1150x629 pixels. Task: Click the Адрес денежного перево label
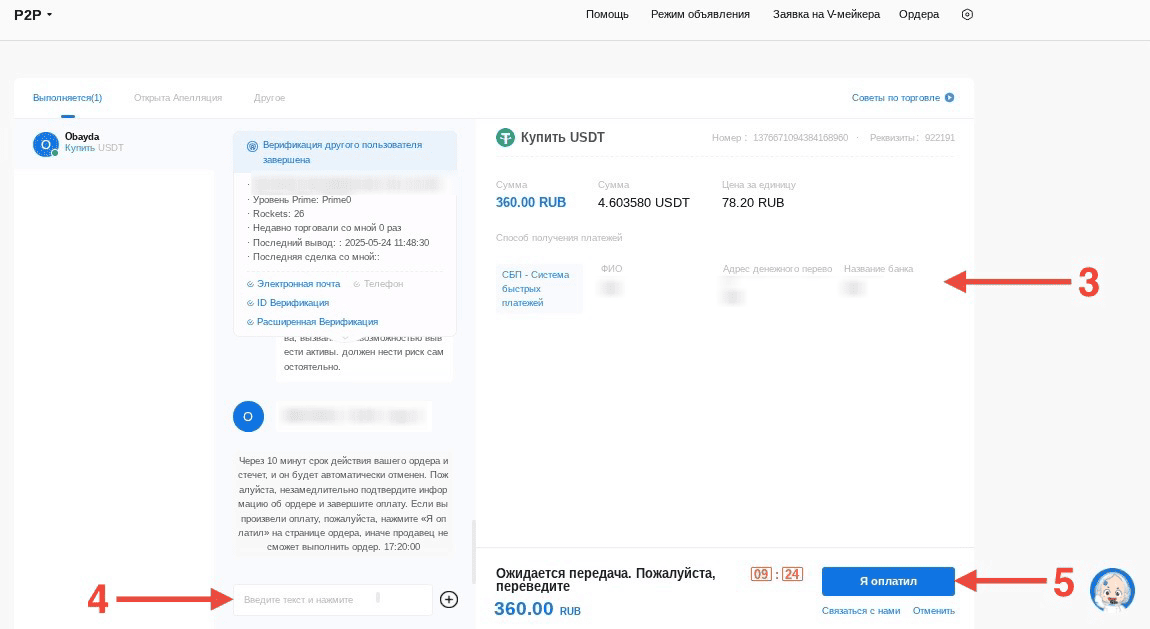point(777,269)
